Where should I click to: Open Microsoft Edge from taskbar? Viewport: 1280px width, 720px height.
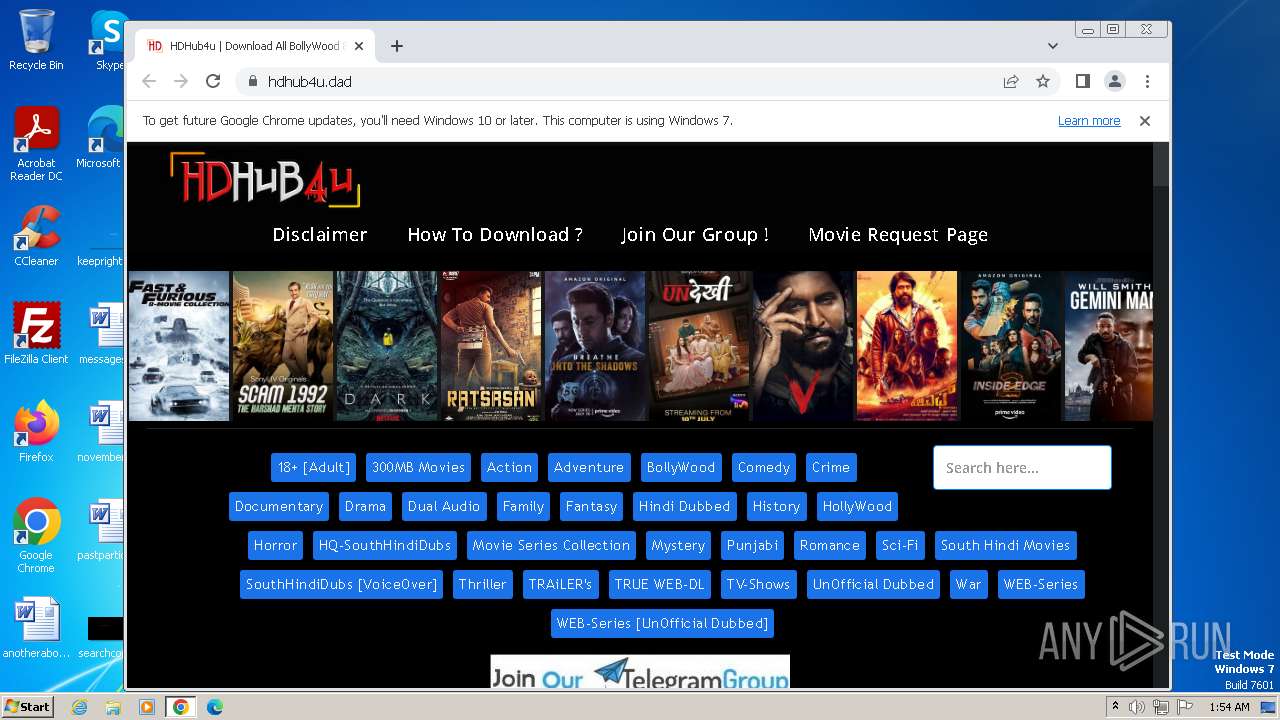click(x=215, y=707)
